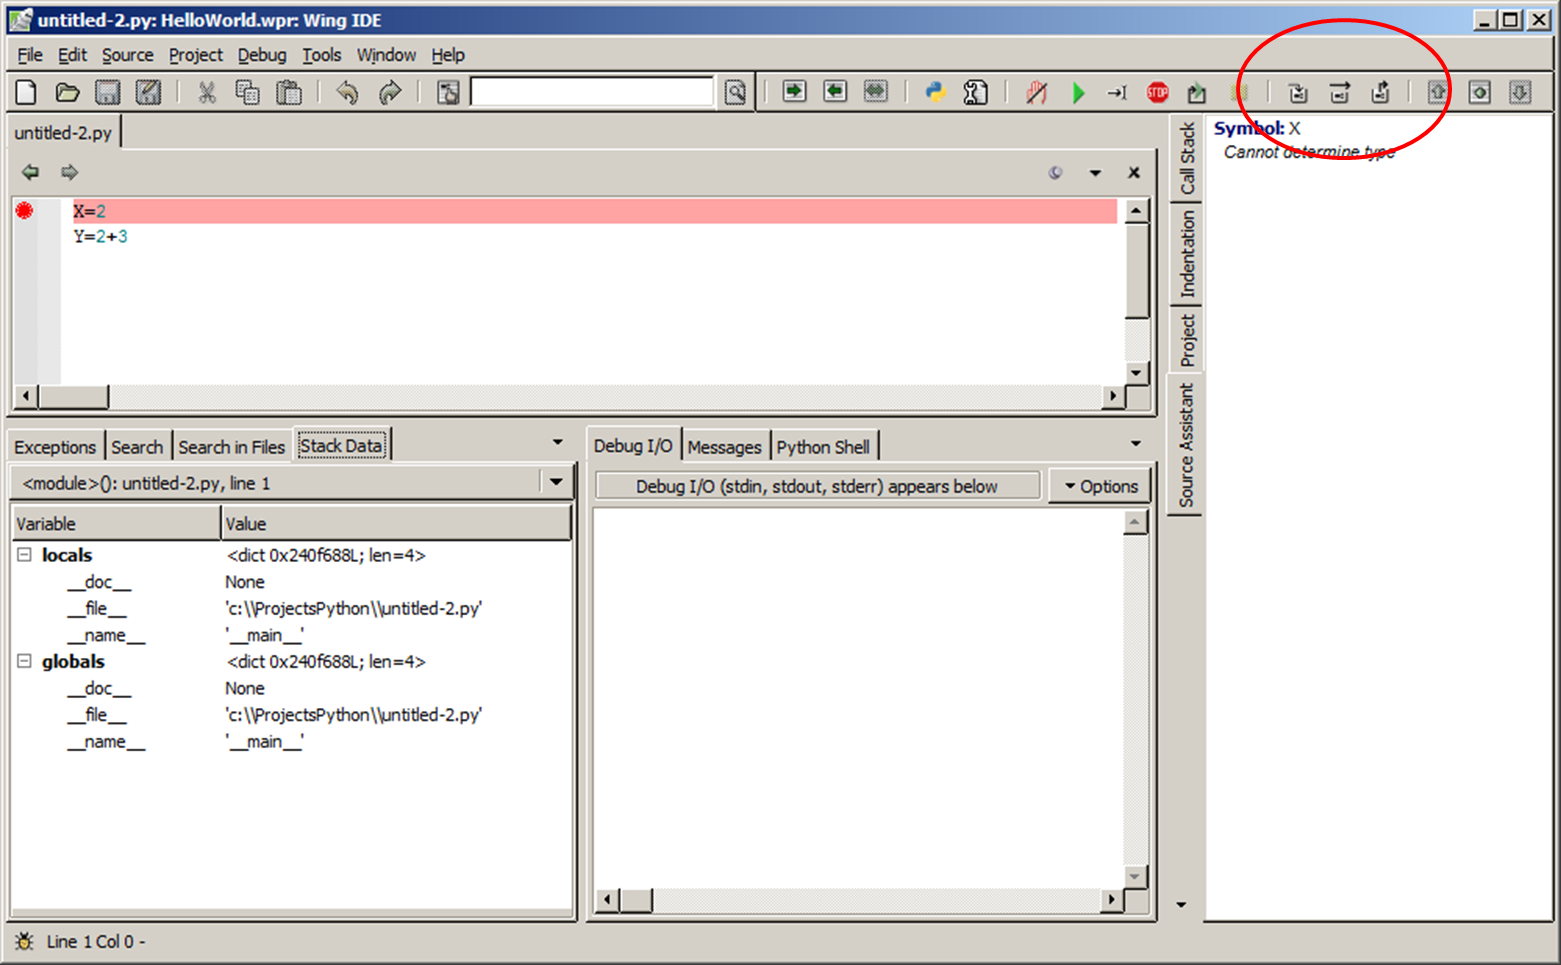1561x965 pixels.
Task: Switch to the Search in Files tab
Action: (231, 447)
